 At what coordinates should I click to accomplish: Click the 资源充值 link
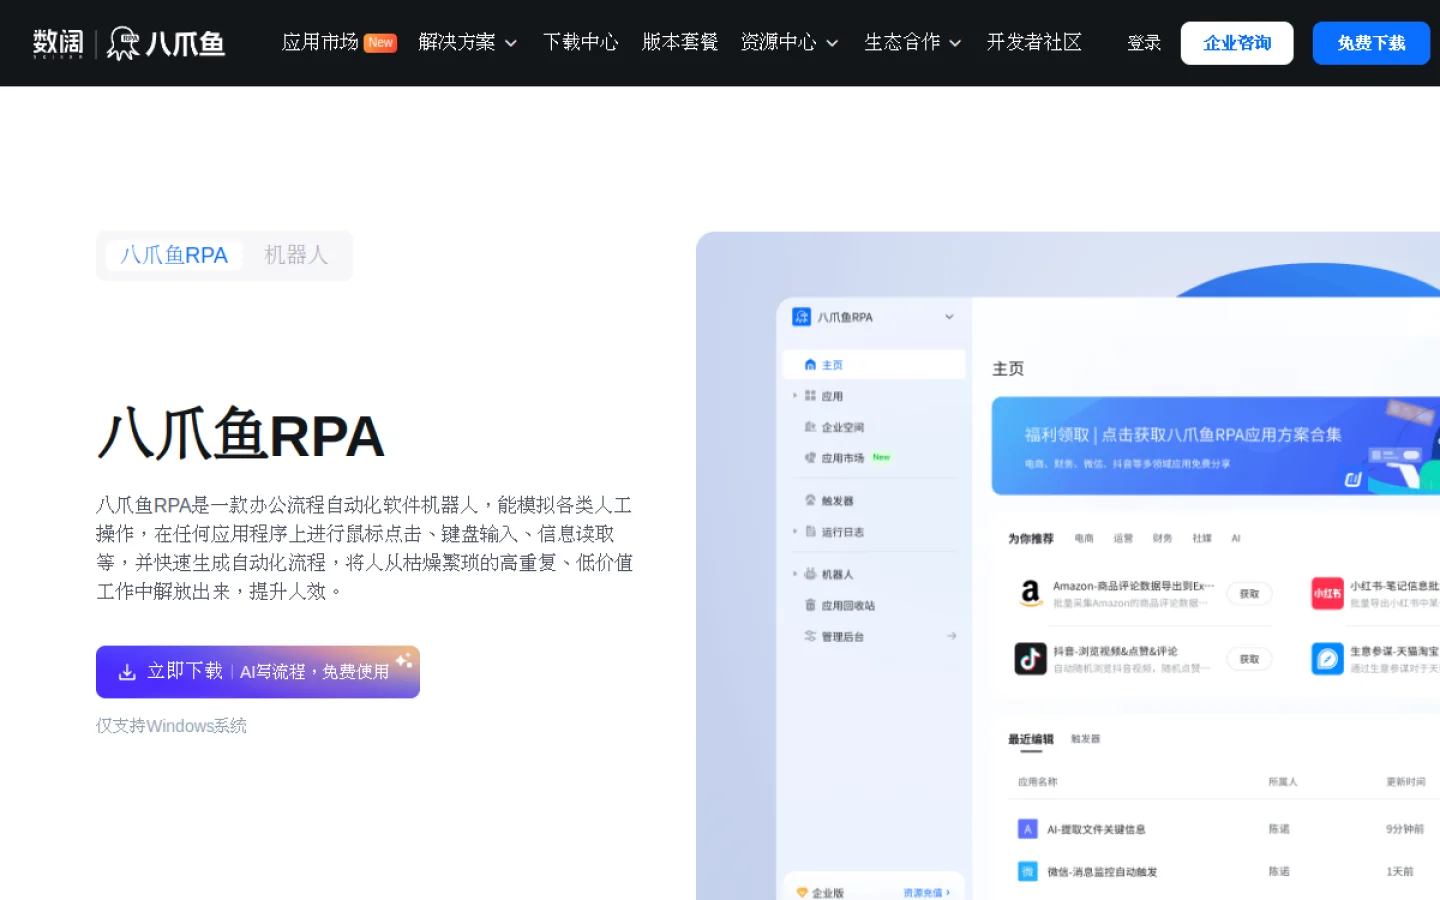926,893
